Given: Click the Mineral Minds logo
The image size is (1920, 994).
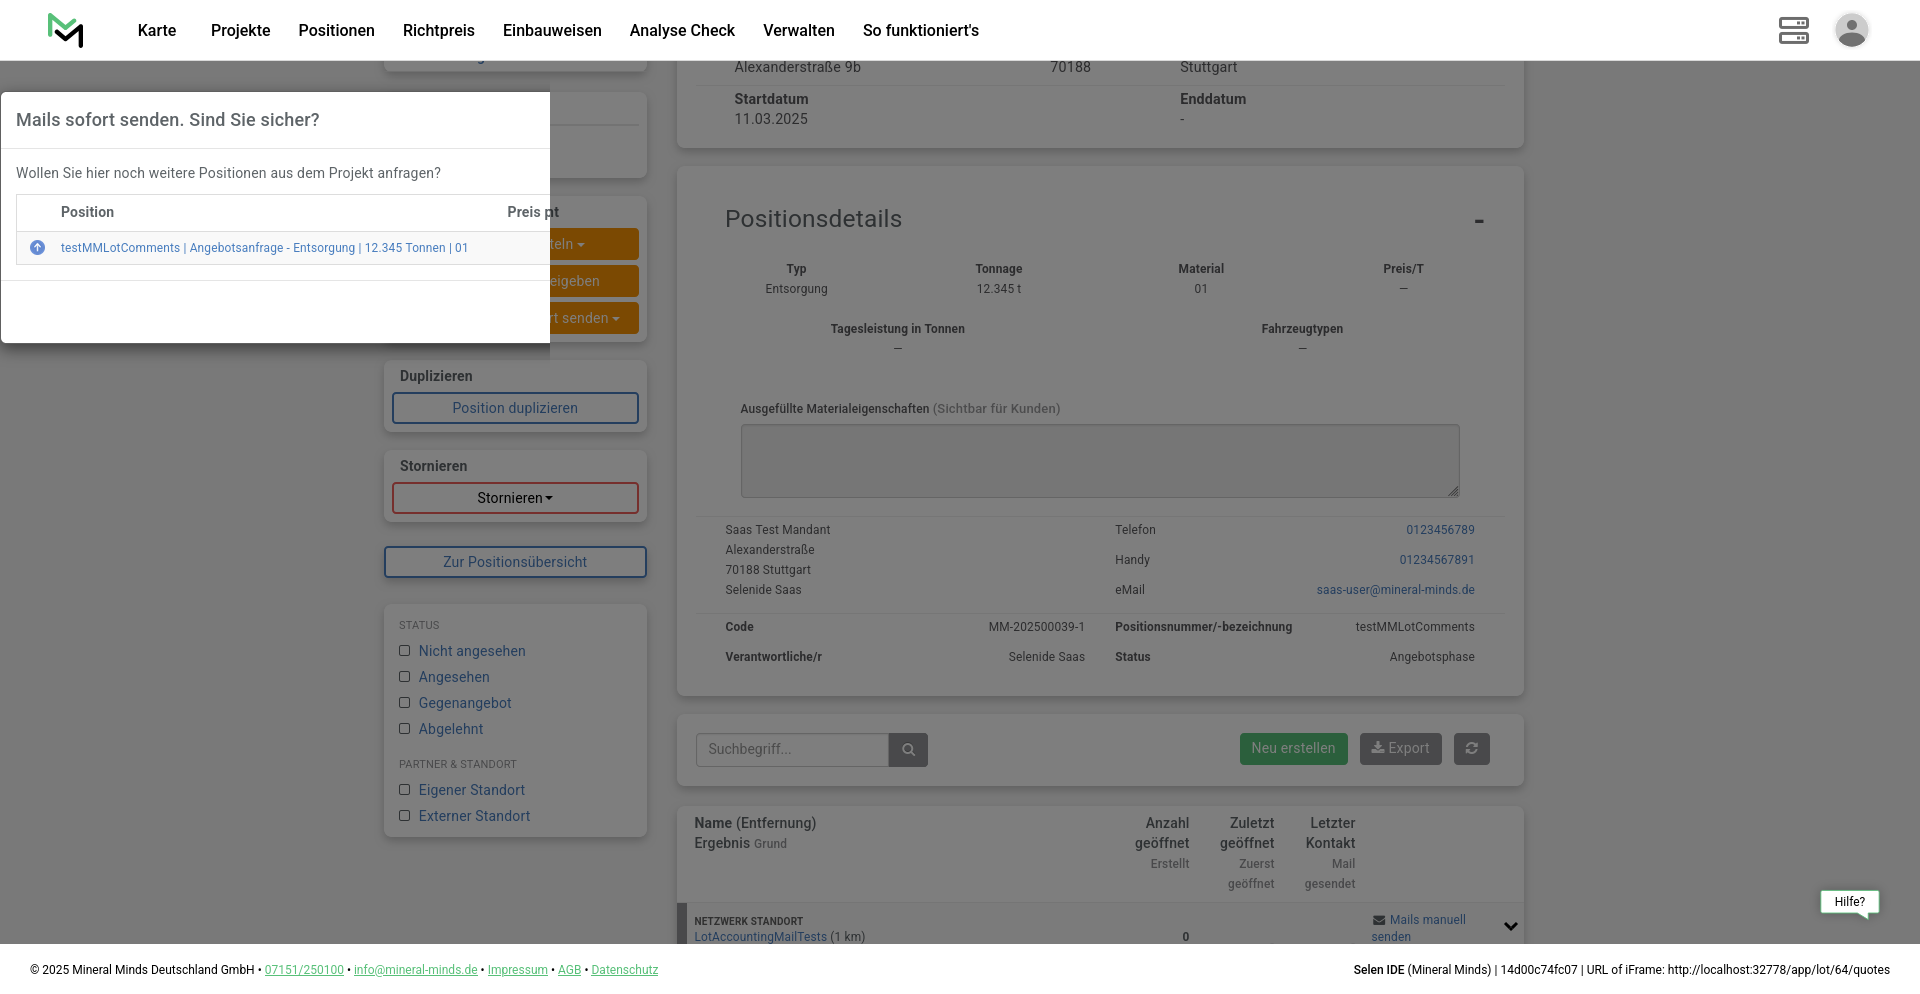Looking at the screenshot, I should click(x=65, y=30).
